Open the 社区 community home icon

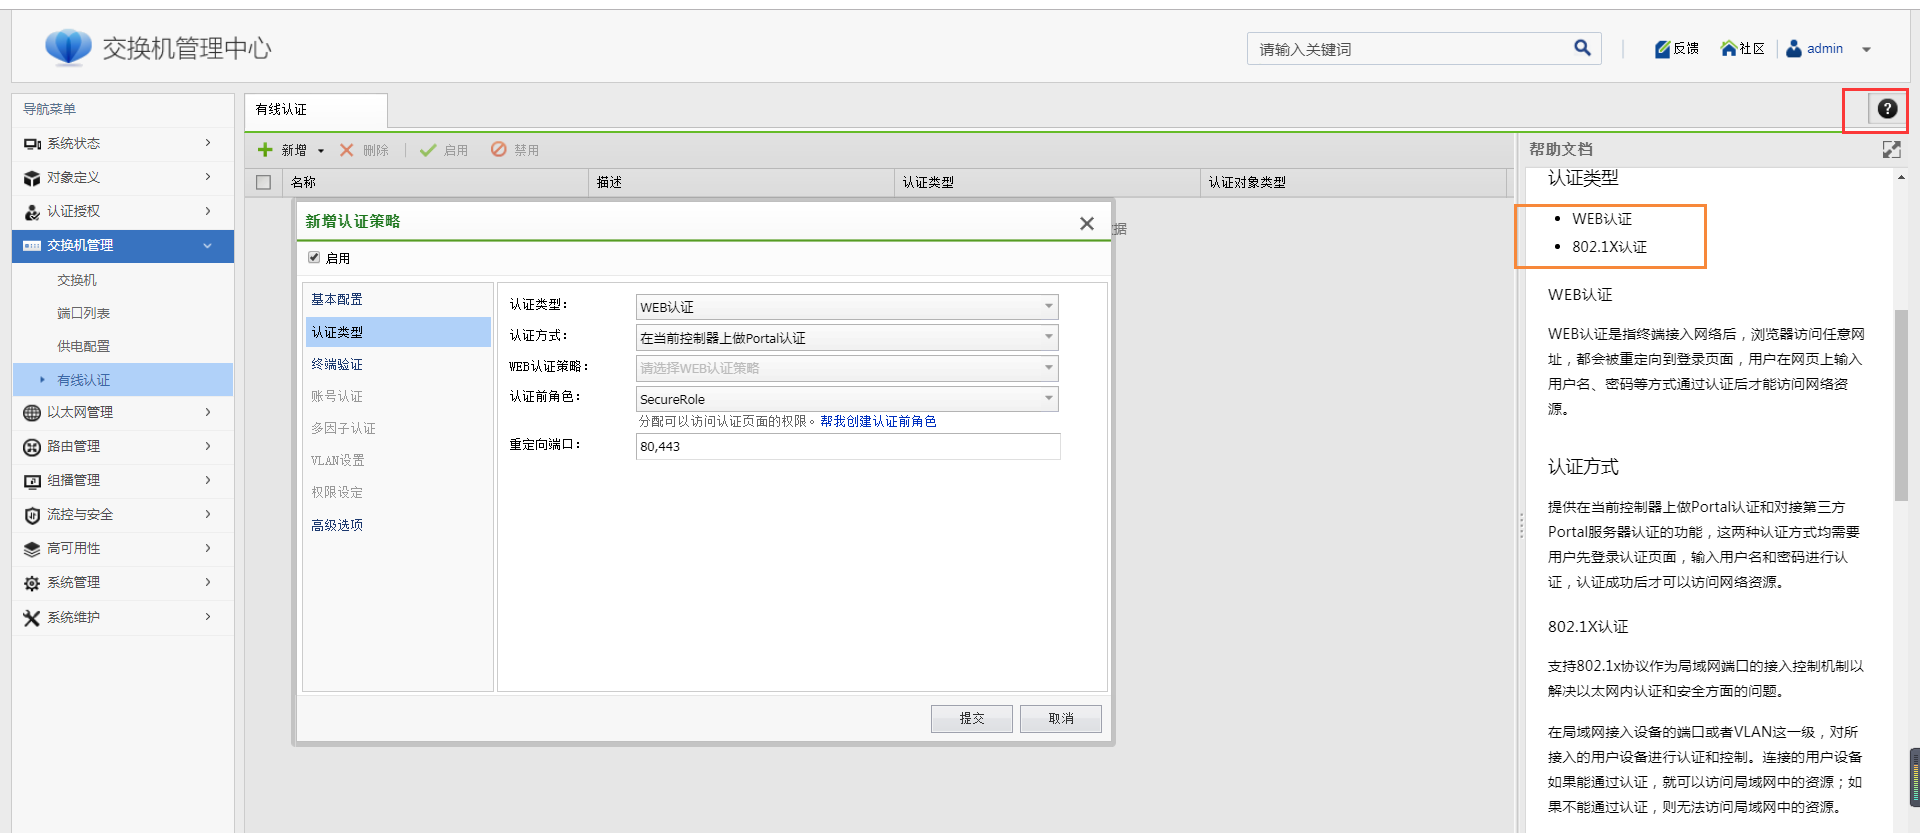tap(1728, 48)
